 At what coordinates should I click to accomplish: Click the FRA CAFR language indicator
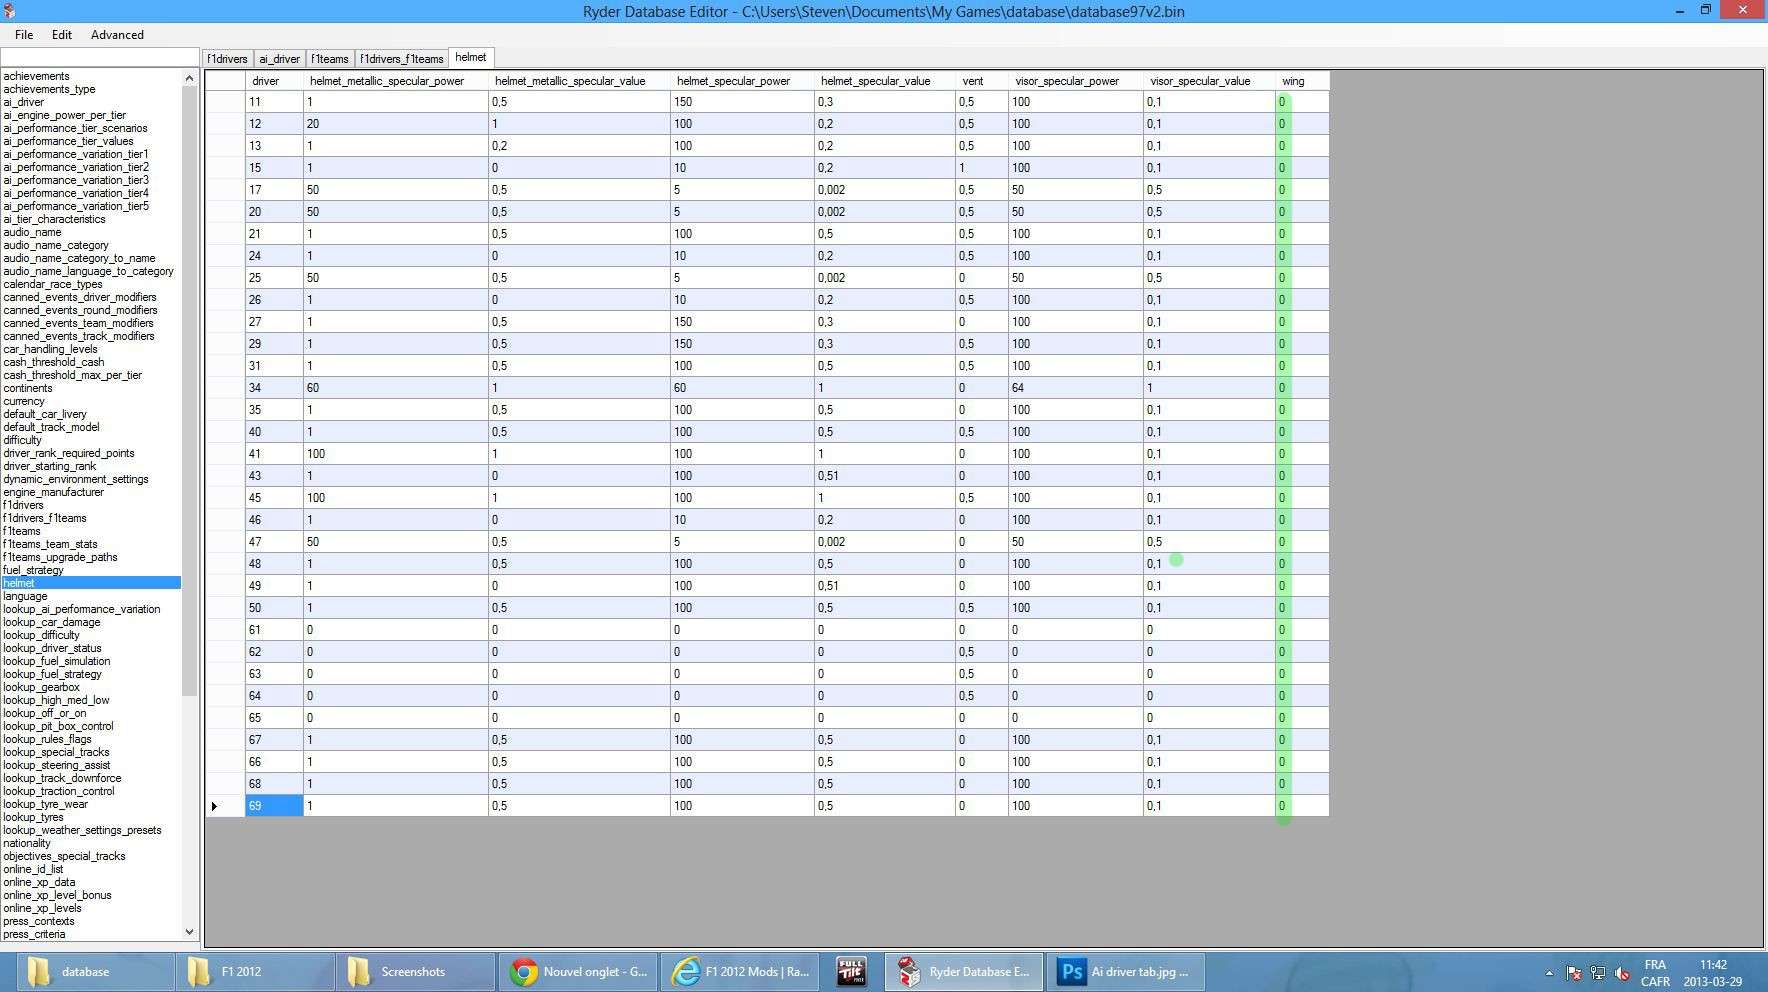tap(1655, 973)
